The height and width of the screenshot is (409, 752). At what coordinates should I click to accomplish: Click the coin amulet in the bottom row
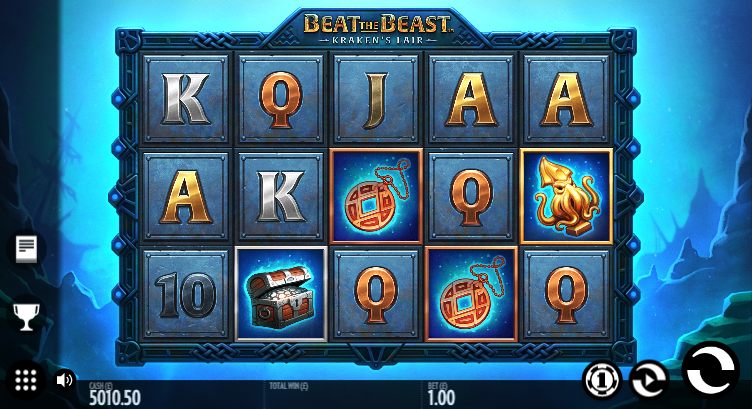tap(471, 294)
